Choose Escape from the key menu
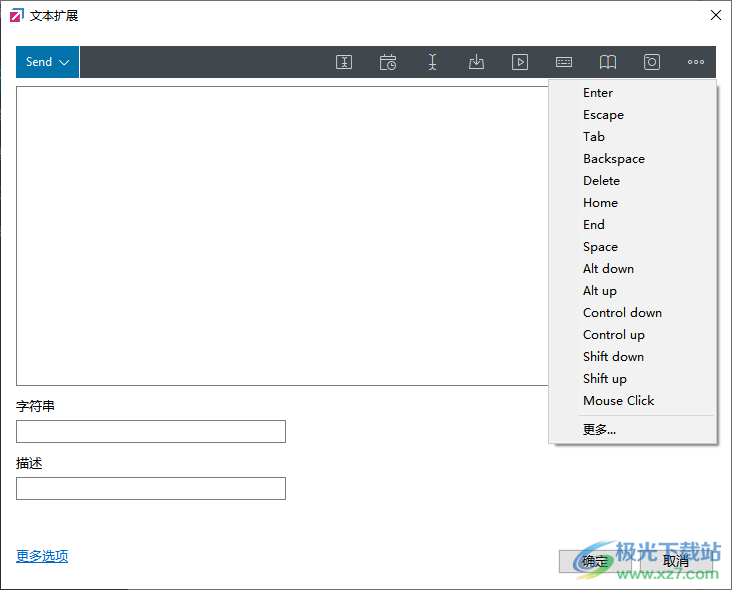This screenshot has width=732, height=590. click(633, 114)
